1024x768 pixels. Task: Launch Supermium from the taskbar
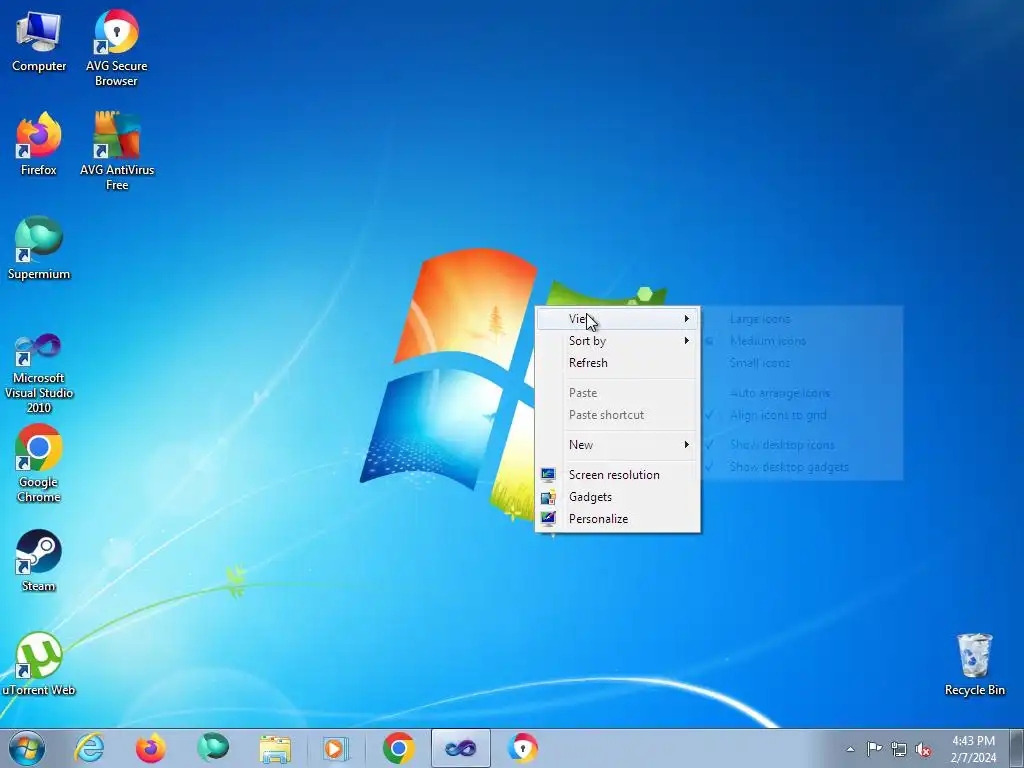(x=213, y=748)
